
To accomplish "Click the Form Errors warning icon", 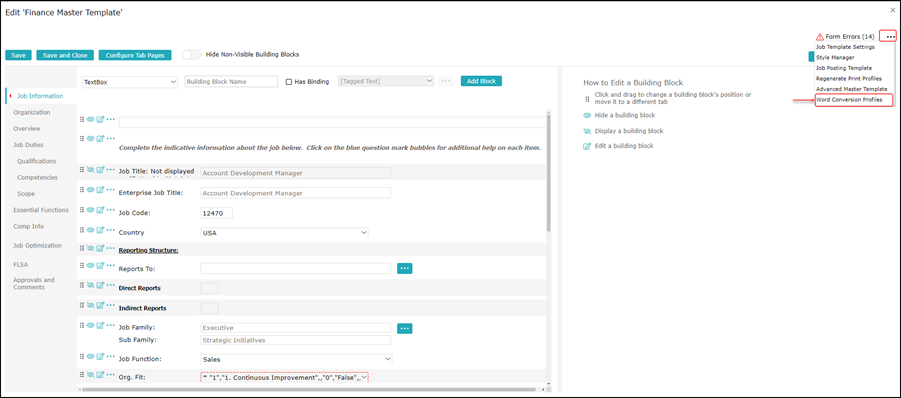I will (x=820, y=36).
